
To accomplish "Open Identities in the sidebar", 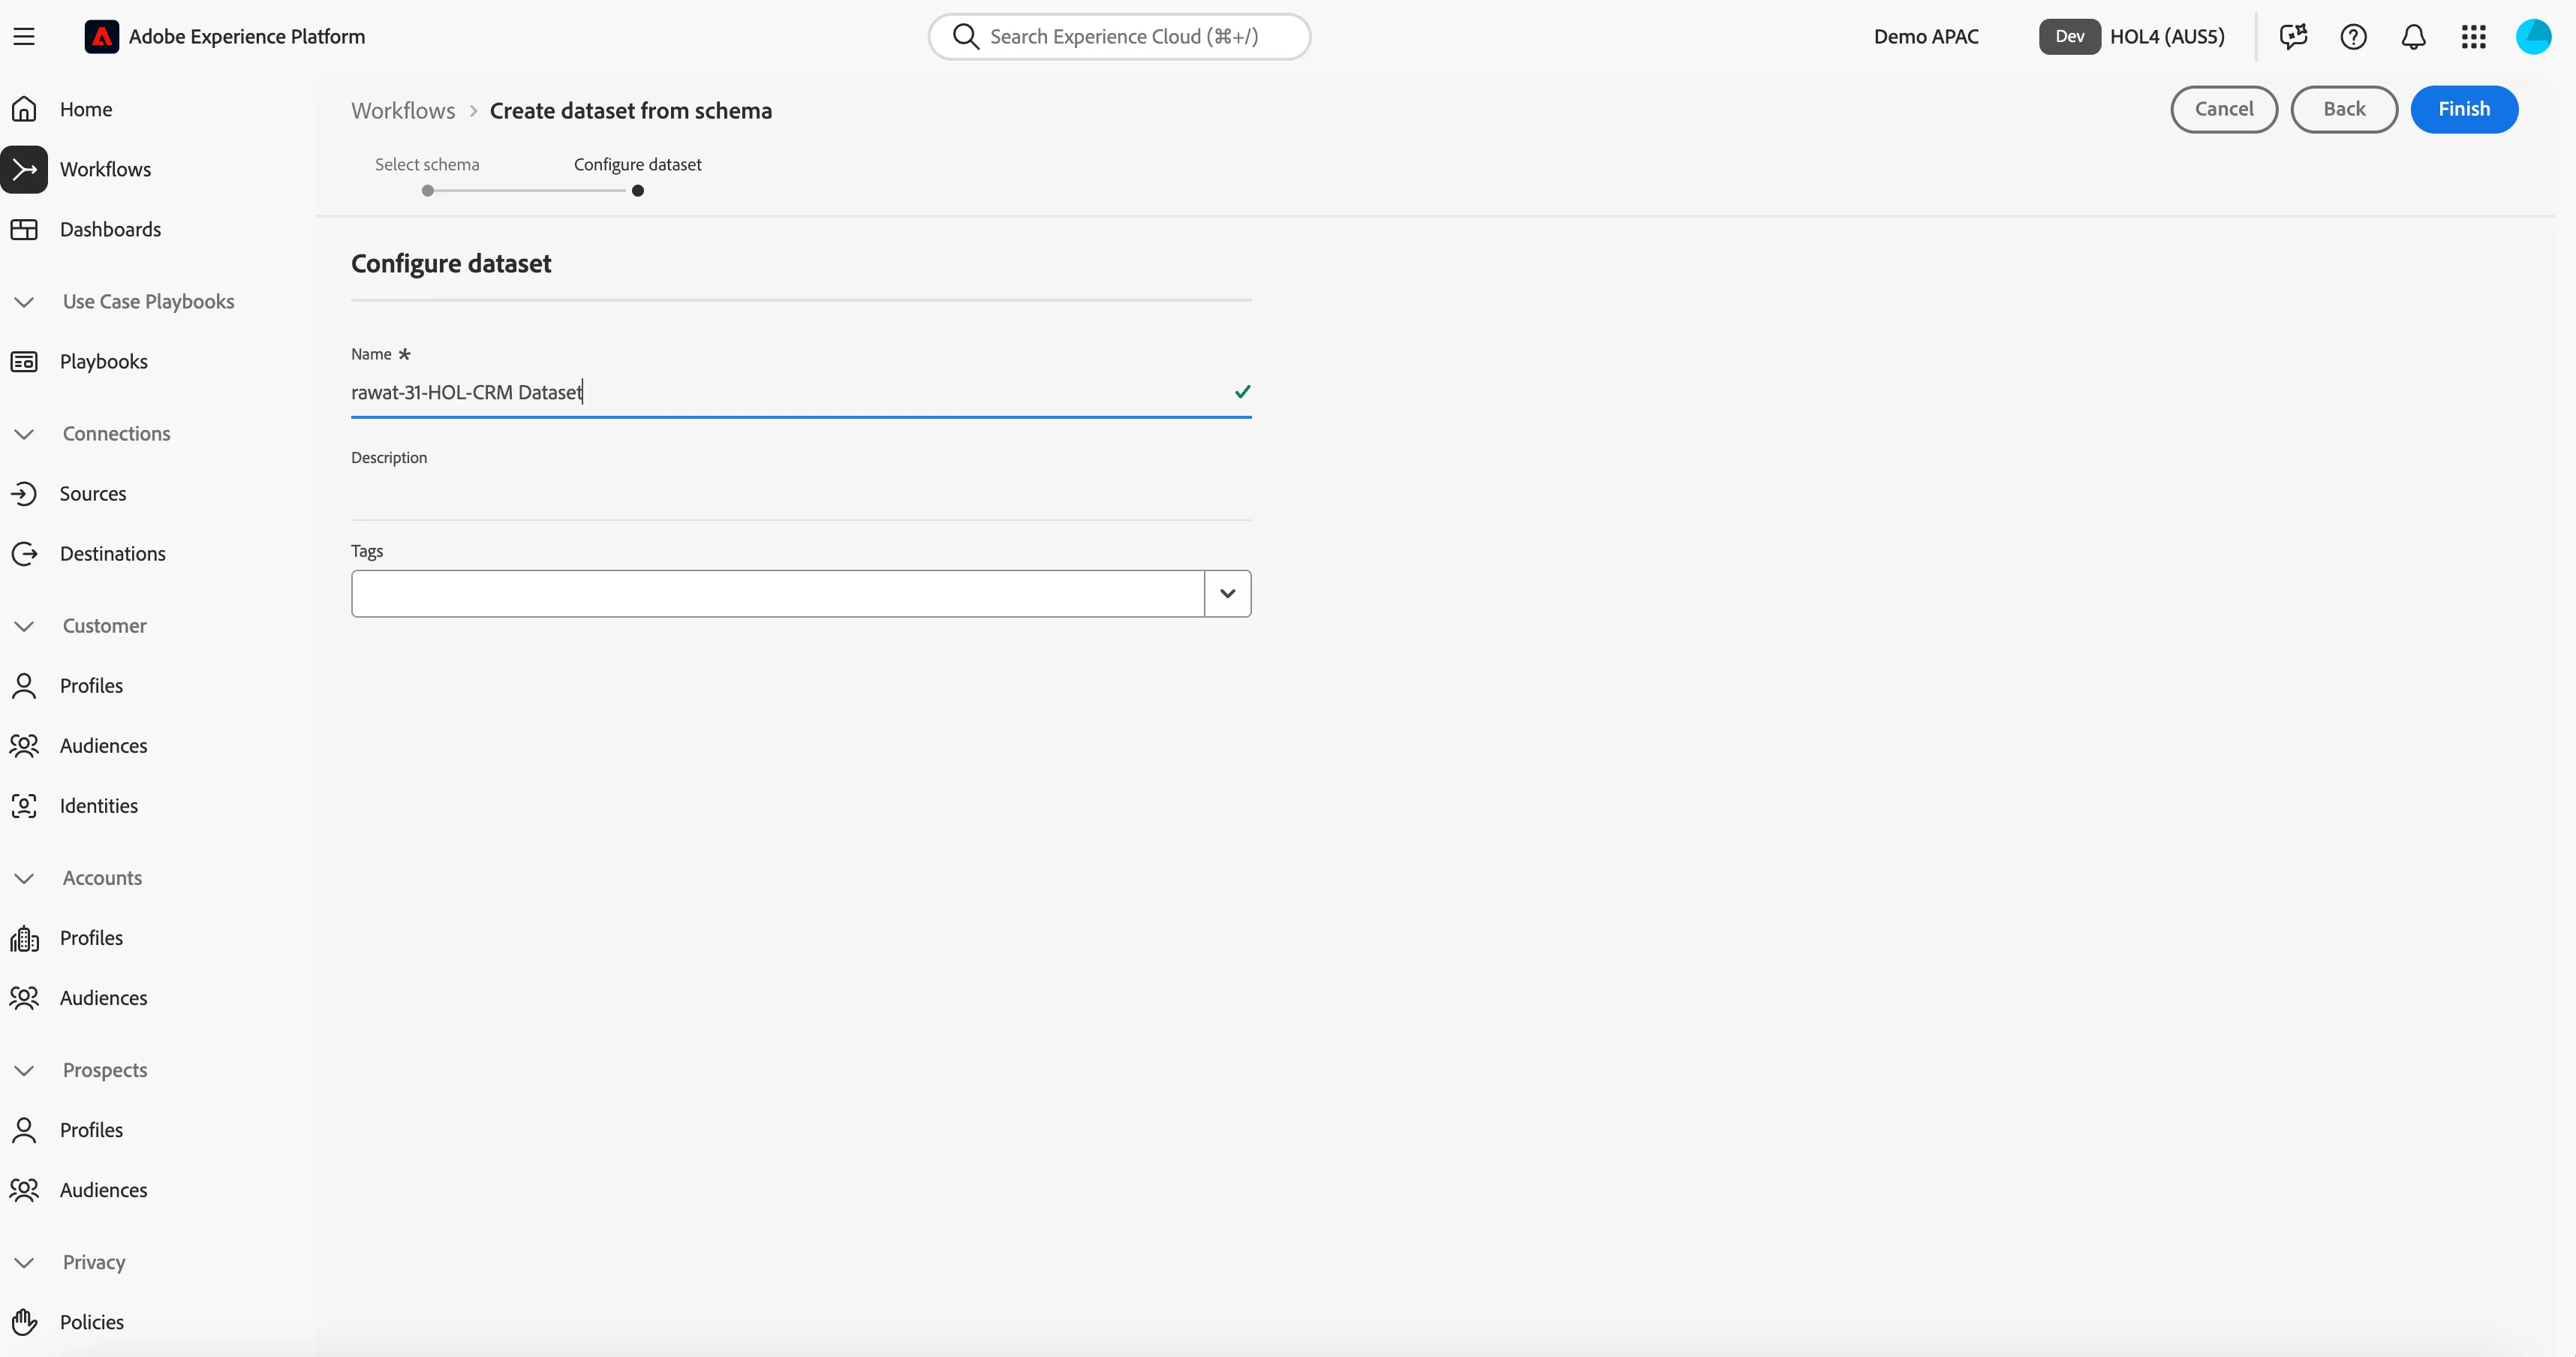I will (98, 805).
